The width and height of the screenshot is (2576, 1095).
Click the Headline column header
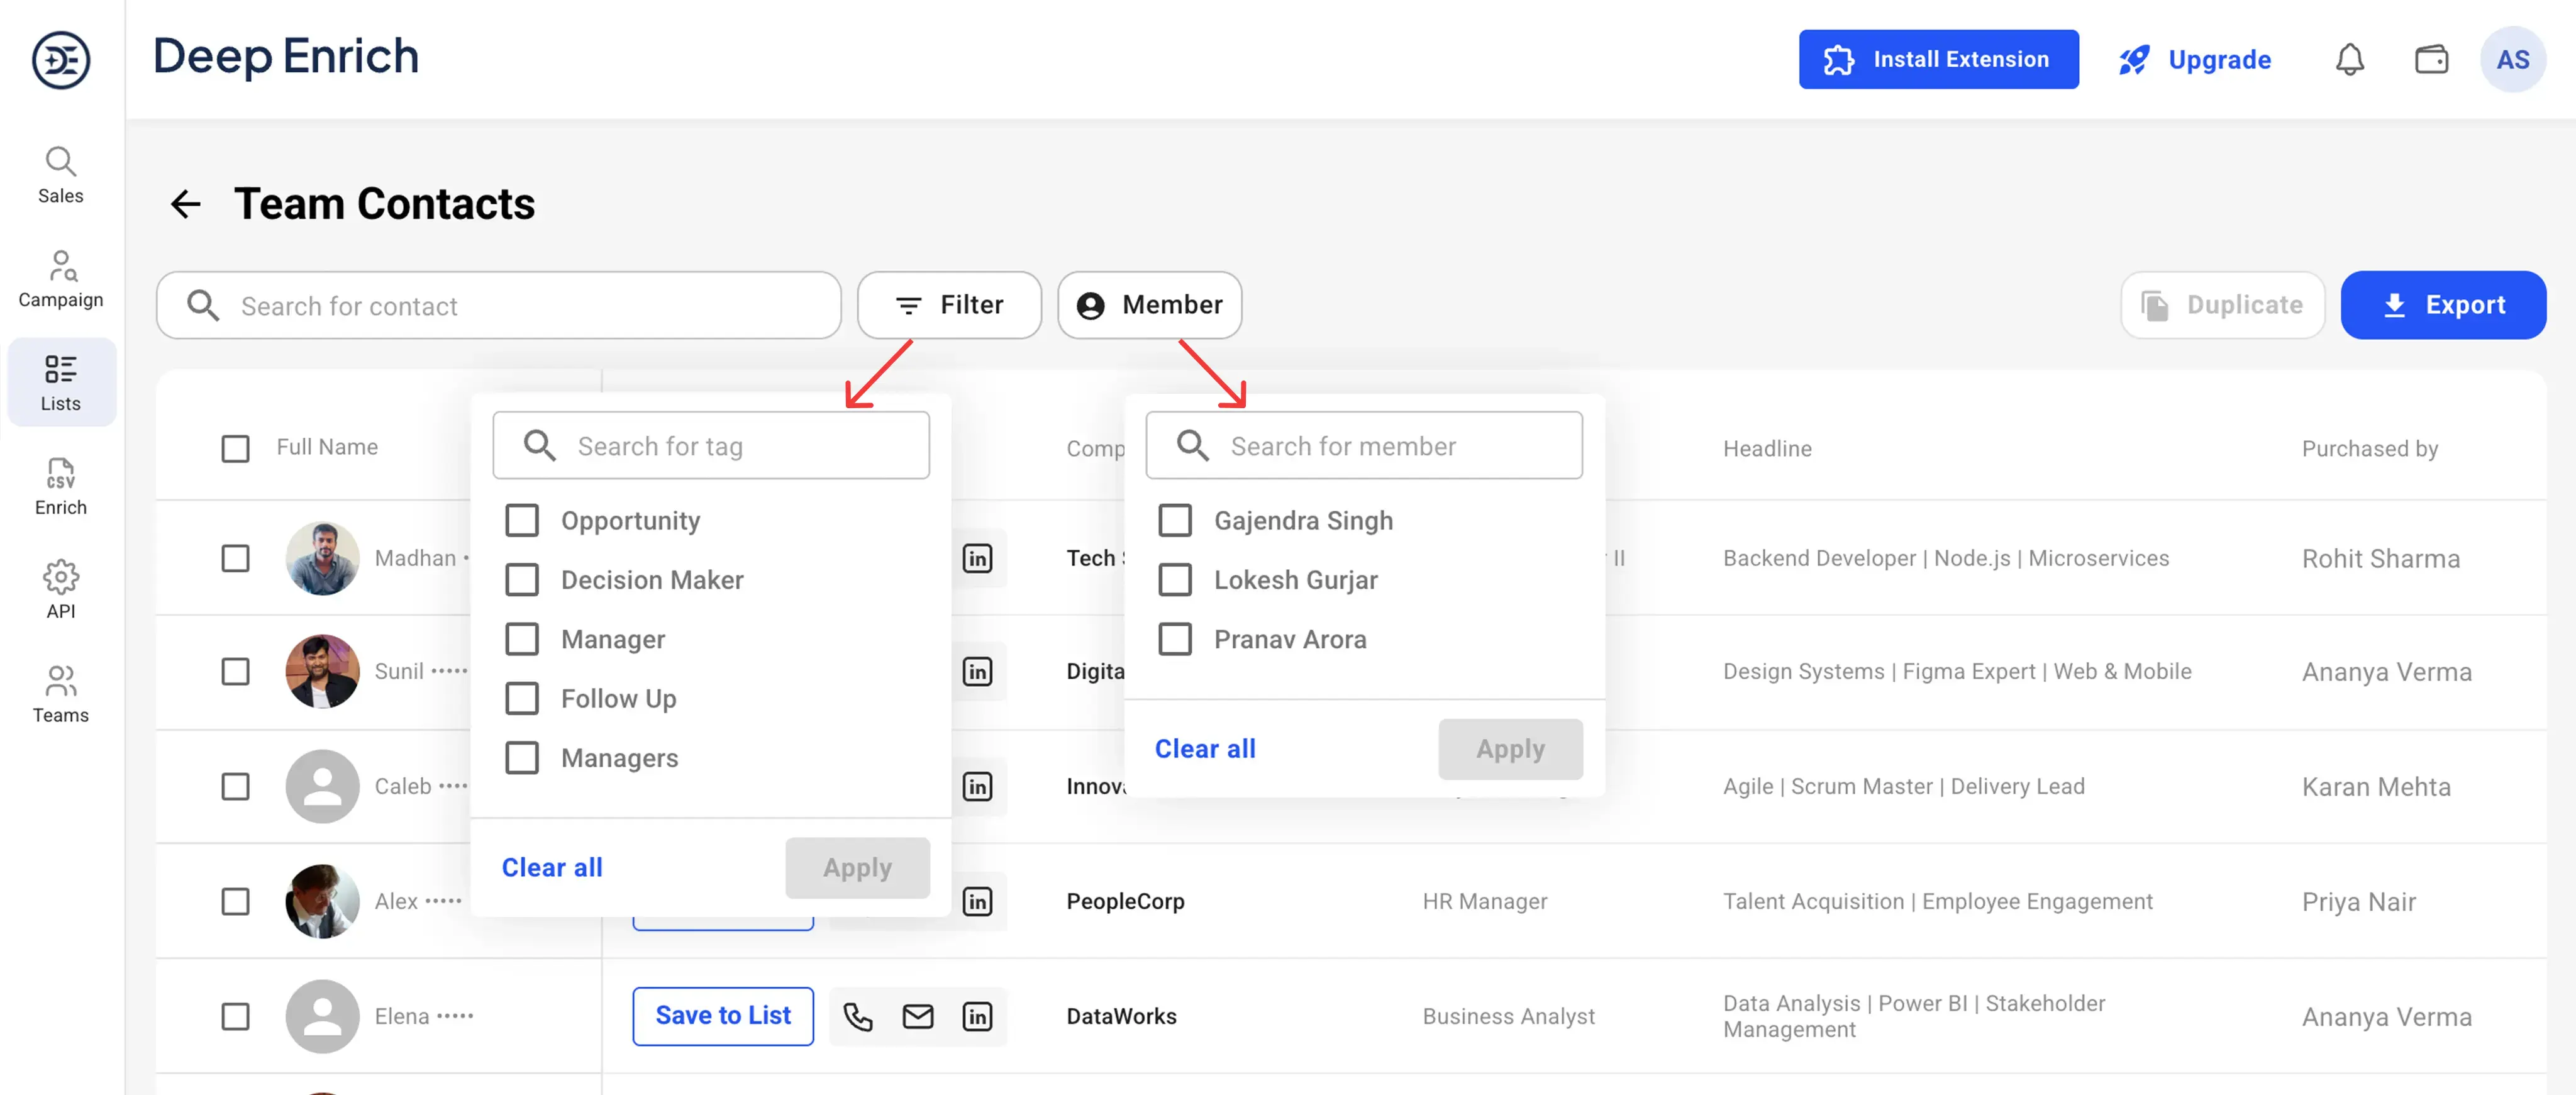[x=1767, y=448]
